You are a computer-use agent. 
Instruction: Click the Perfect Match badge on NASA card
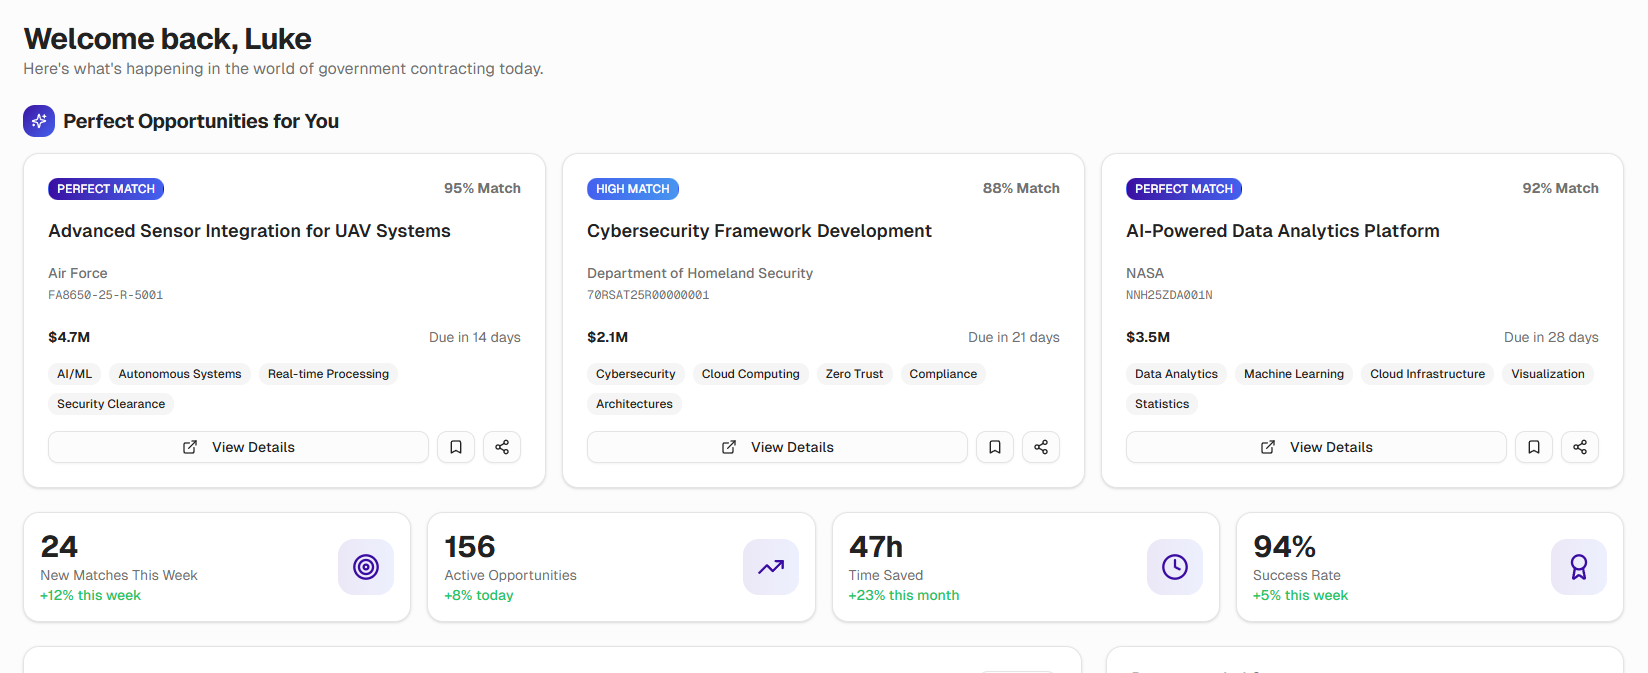click(x=1184, y=189)
